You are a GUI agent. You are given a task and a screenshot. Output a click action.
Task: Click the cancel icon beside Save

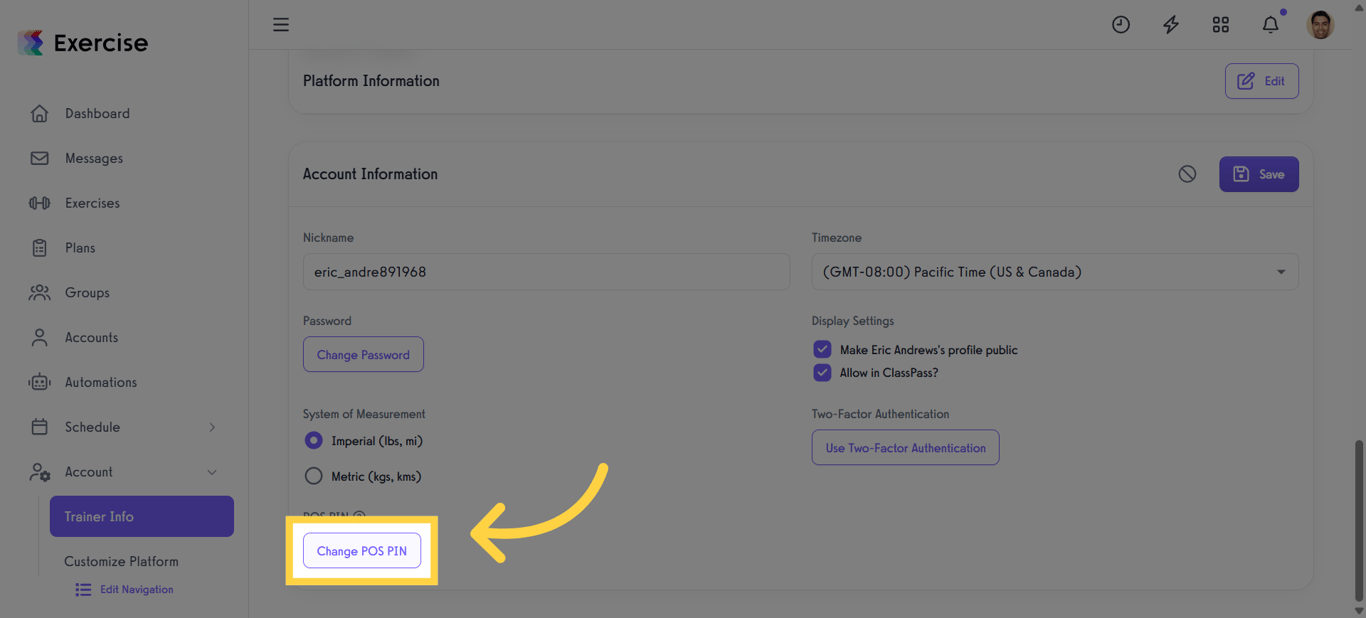tap(1187, 174)
